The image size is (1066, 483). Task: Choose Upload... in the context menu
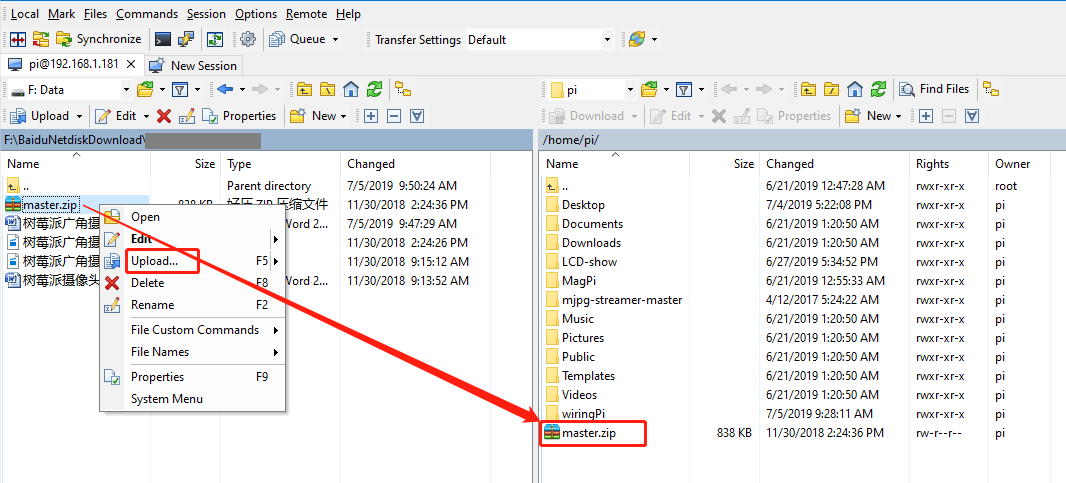point(155,261)
